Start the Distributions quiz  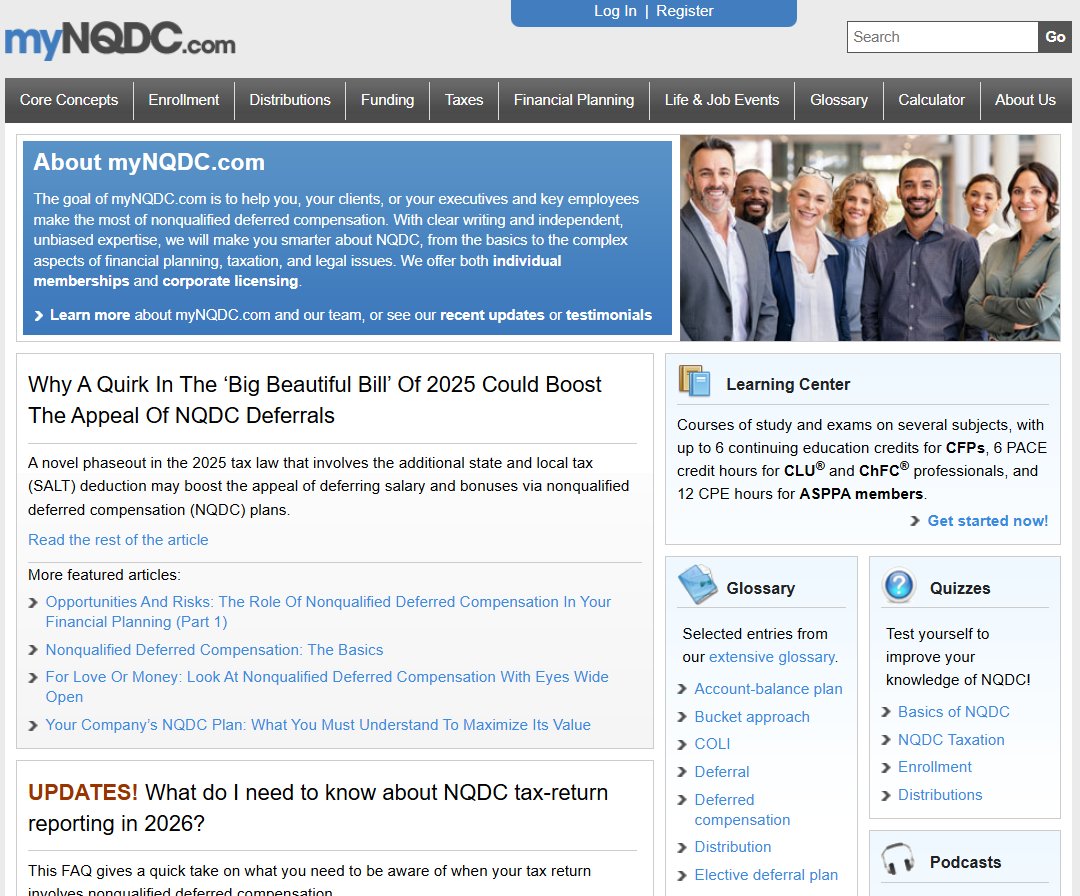pos(940,795)
